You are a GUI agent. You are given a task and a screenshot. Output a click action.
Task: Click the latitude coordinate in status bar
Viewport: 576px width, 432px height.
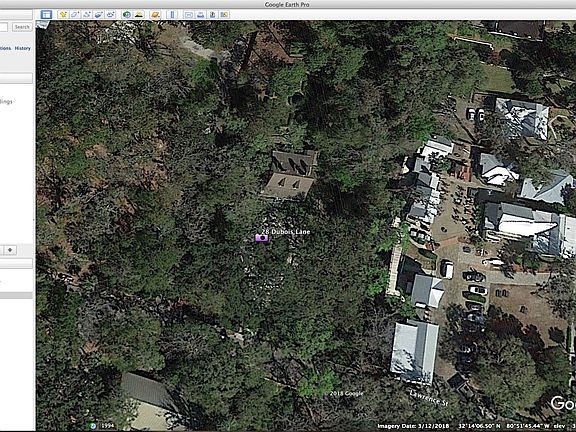tap(479, 426)
